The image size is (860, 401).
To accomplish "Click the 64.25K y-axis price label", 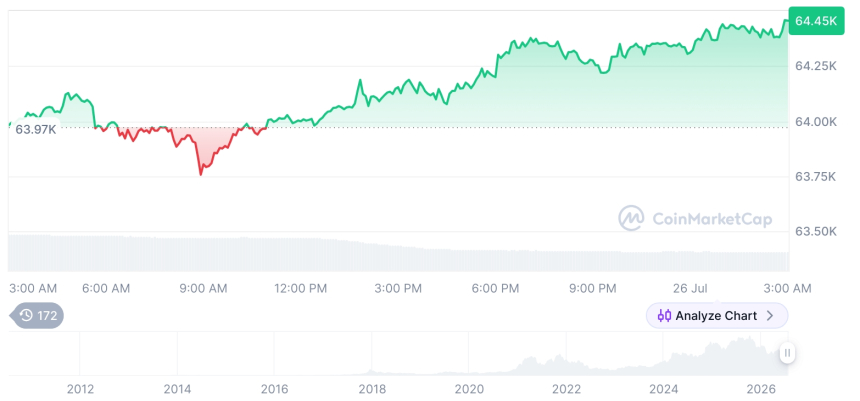I will 816,66.
